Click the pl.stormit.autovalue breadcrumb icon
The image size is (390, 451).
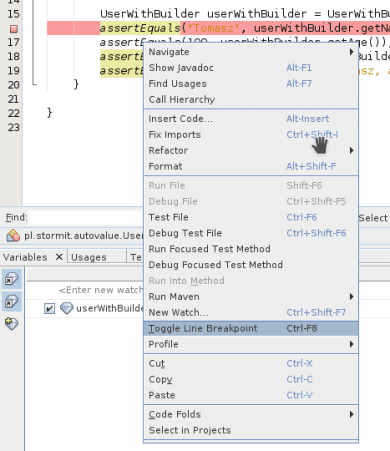pyautogui.click(x=13, y=236)
